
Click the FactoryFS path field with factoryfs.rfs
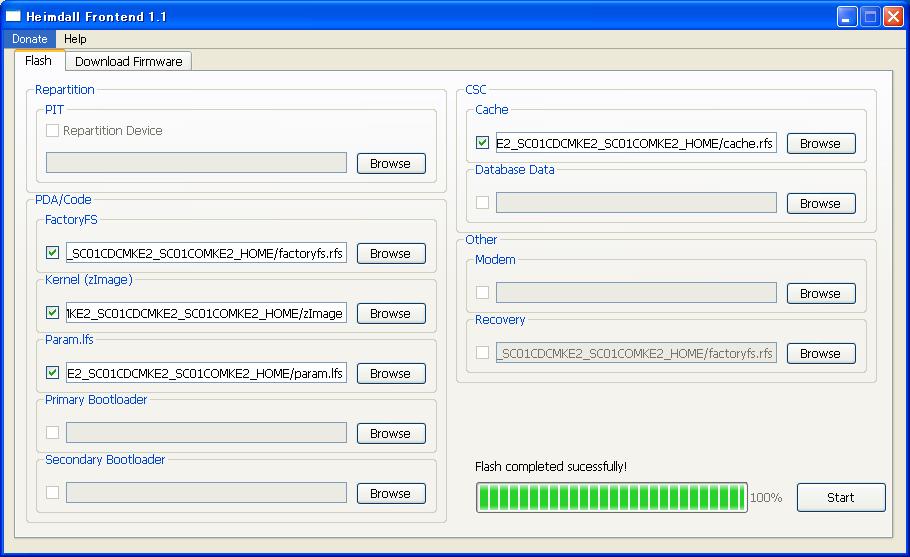pos(206,253)
